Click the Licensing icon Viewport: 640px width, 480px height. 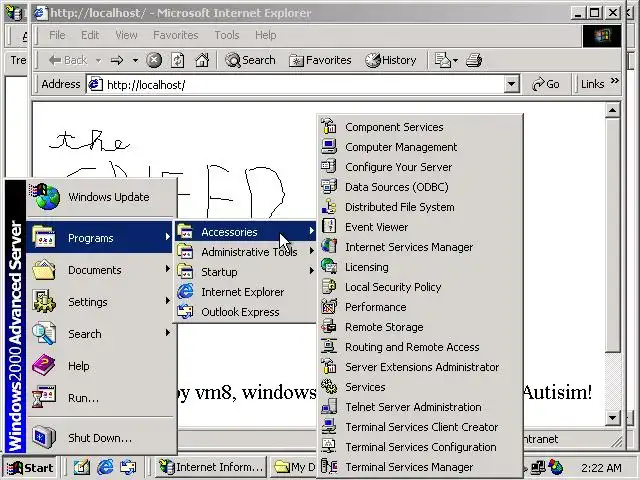click(x=329, y=267)
